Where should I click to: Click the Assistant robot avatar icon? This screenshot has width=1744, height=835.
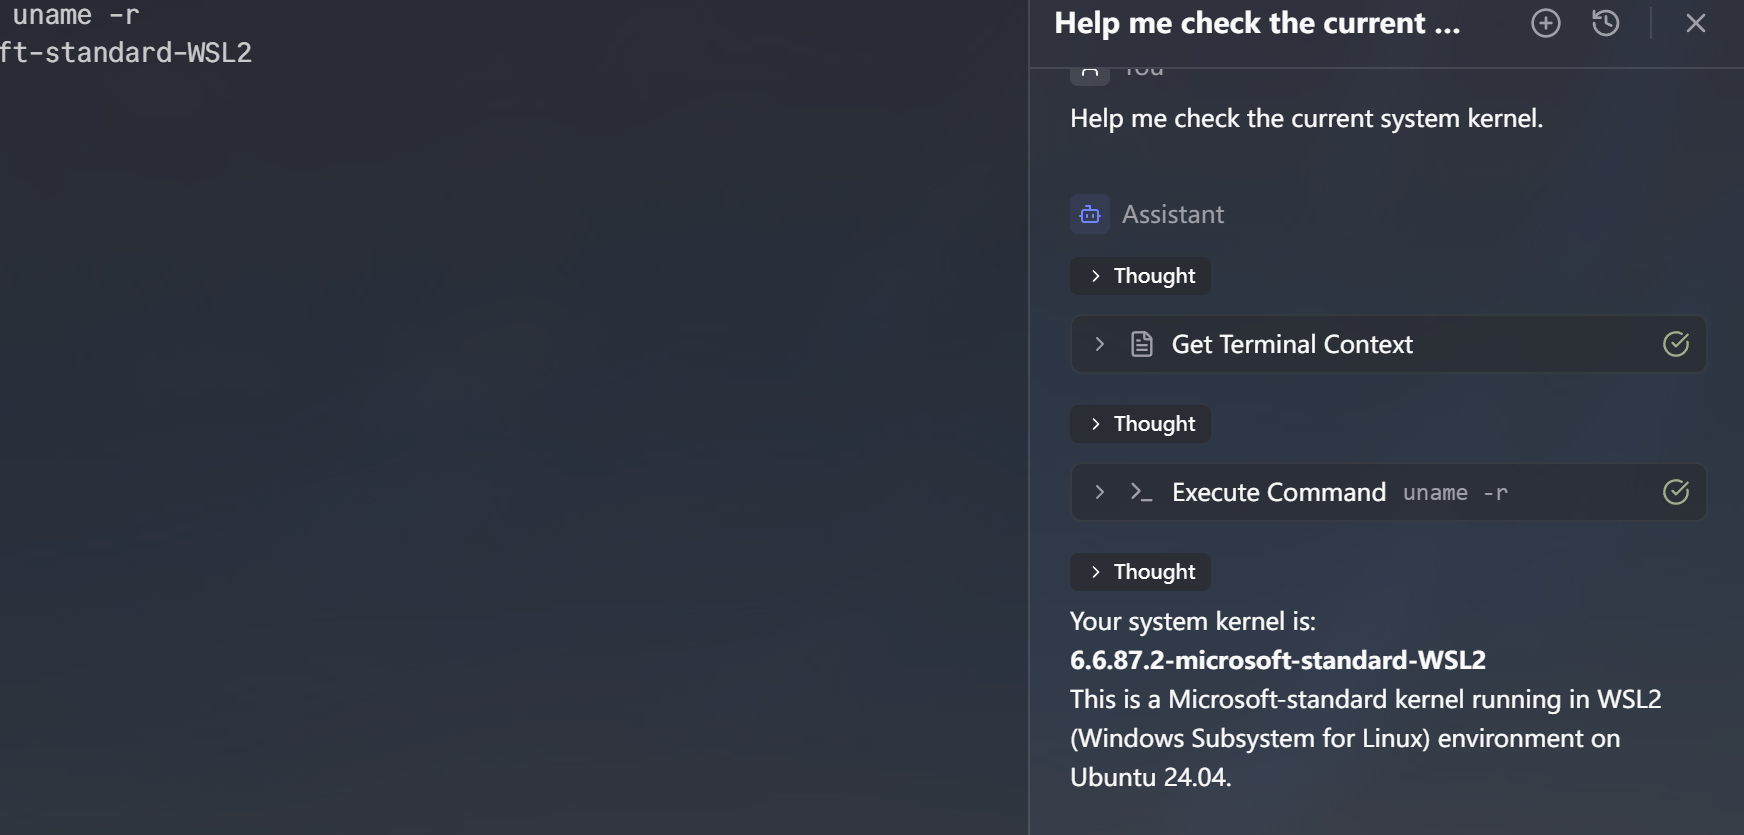pos(1090,214)
